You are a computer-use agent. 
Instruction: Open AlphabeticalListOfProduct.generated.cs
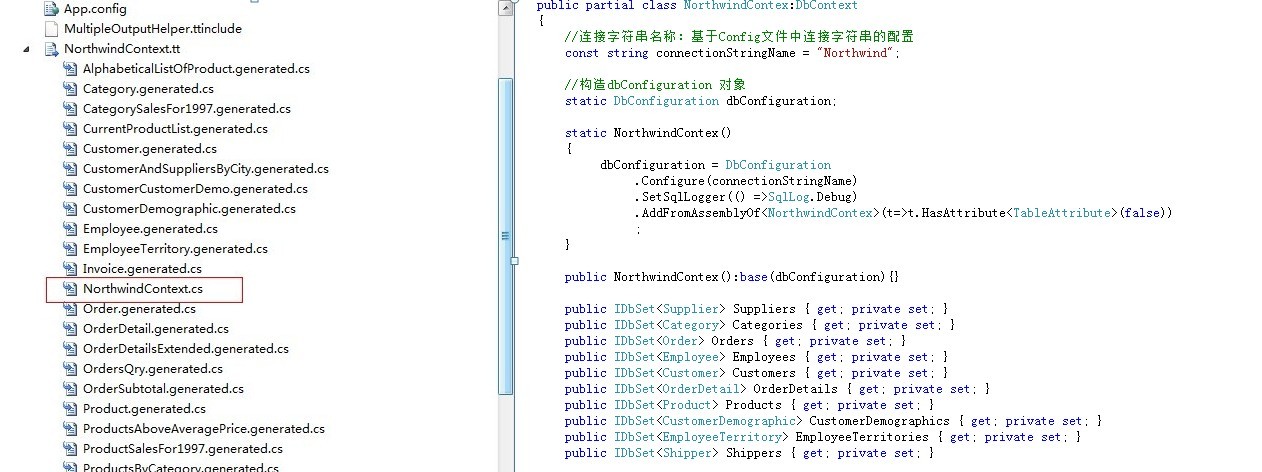coord(196,69)
